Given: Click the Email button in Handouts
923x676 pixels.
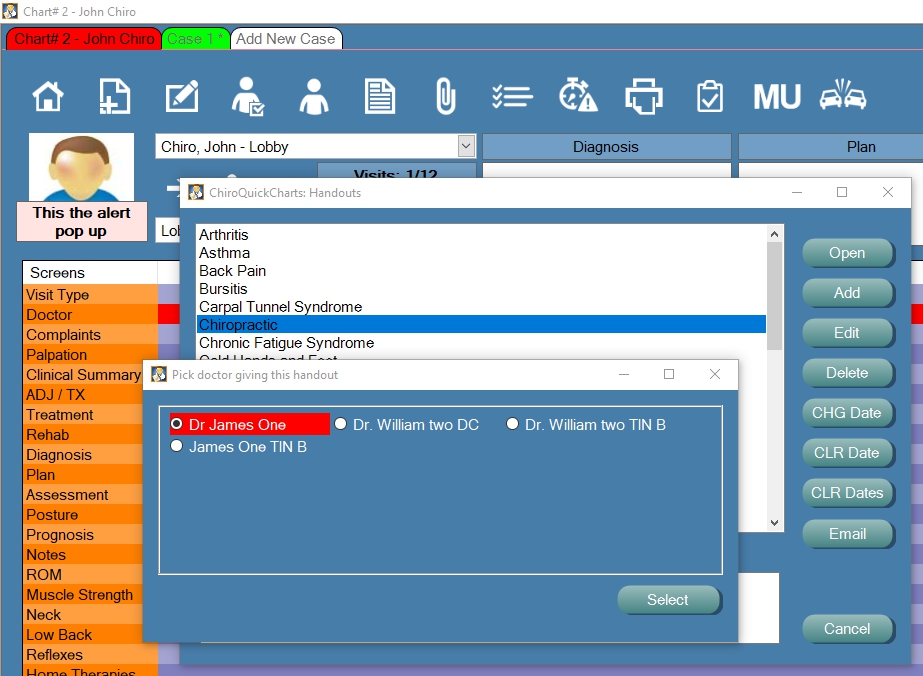Looking at the screenshot, I should click(847, 534).
